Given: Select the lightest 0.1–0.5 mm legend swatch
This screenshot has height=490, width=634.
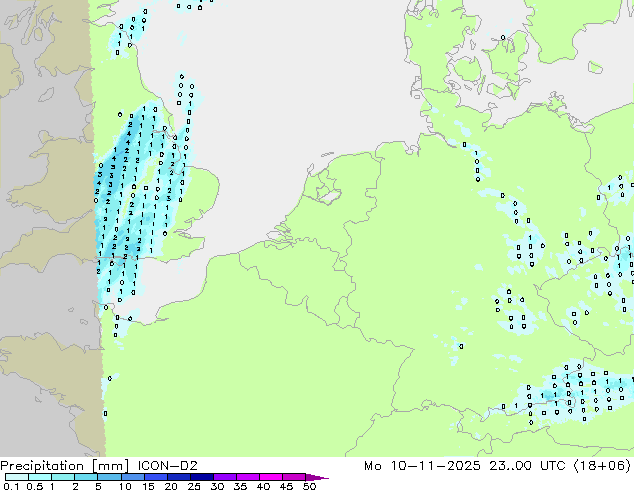Looking at the screenshot, I should [17, 477].
